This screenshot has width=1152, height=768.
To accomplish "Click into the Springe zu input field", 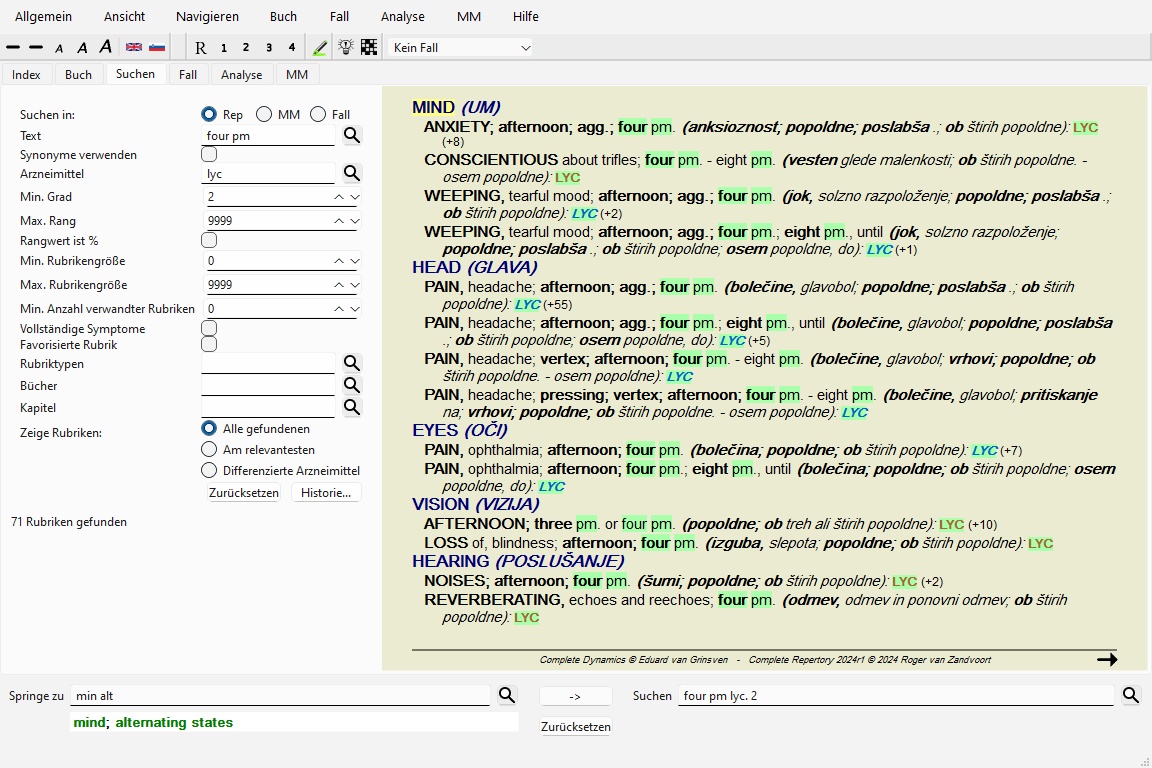I will point(282,695).
